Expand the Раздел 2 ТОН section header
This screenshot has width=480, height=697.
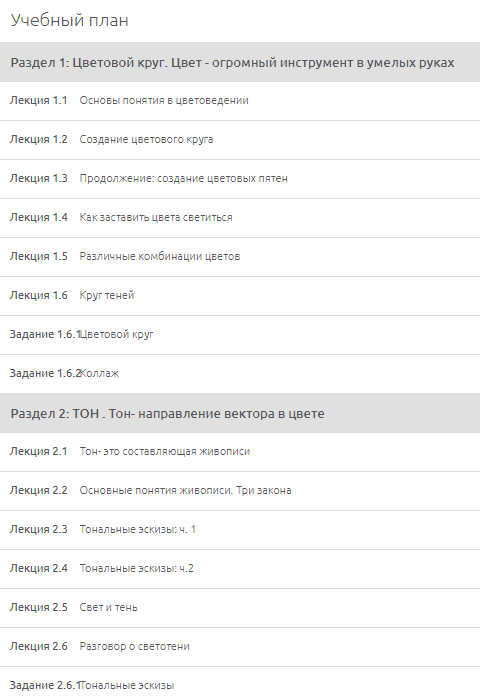pos(240,413)
